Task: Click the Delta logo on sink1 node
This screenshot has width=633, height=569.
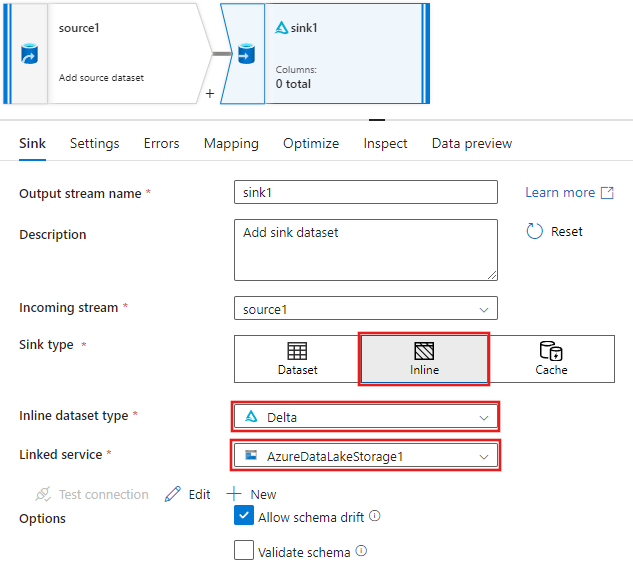Action: click(281, 28)
